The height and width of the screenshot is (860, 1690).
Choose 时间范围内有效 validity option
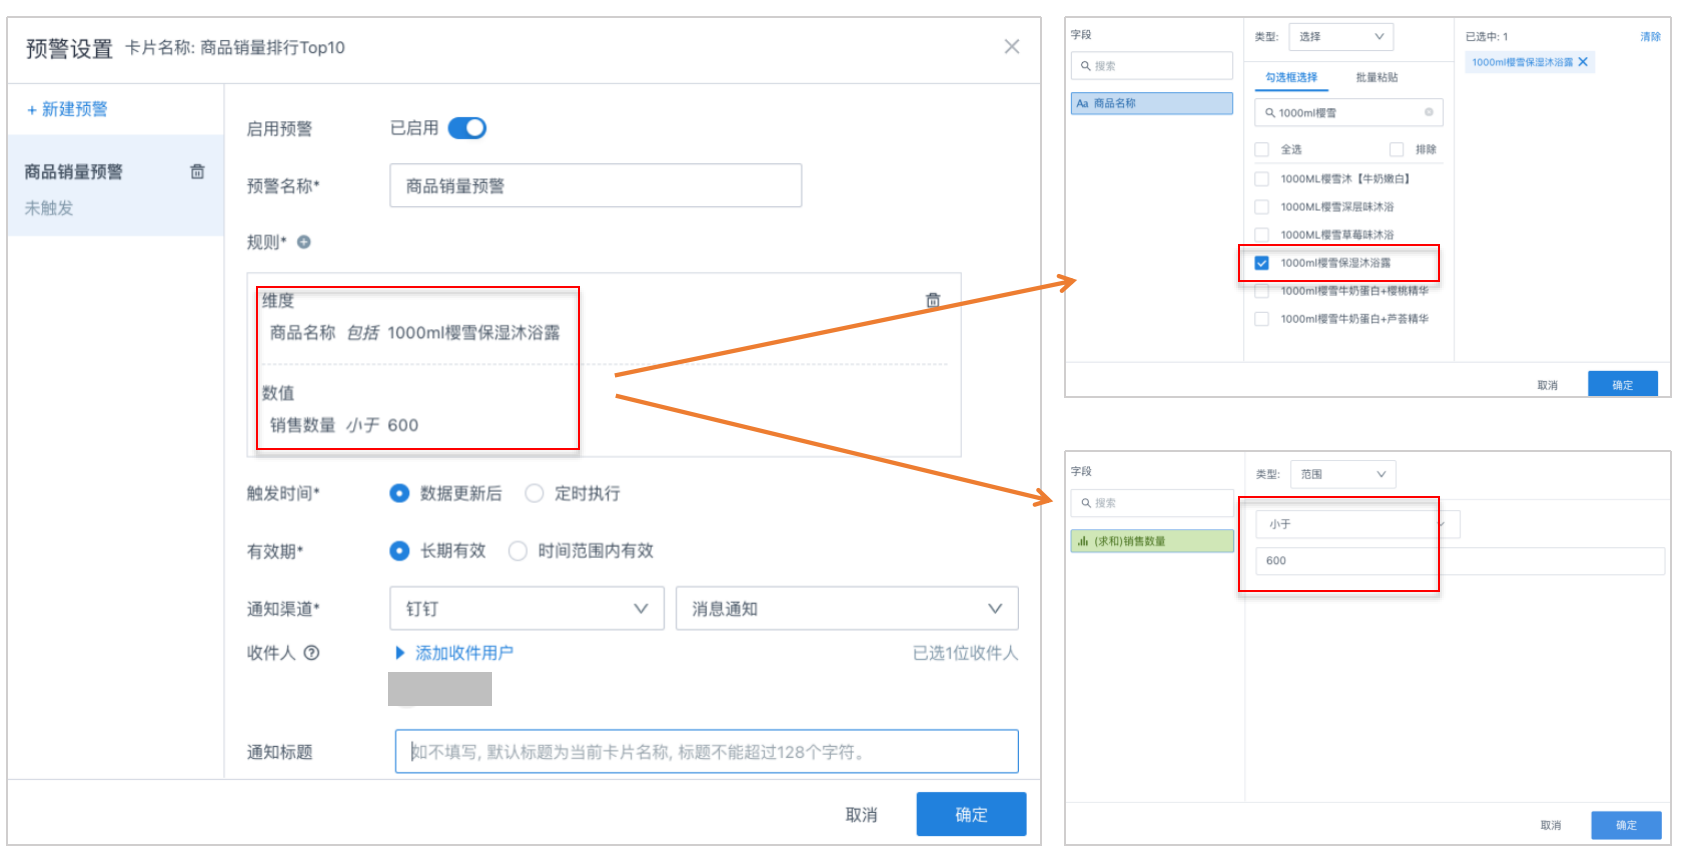518,551
